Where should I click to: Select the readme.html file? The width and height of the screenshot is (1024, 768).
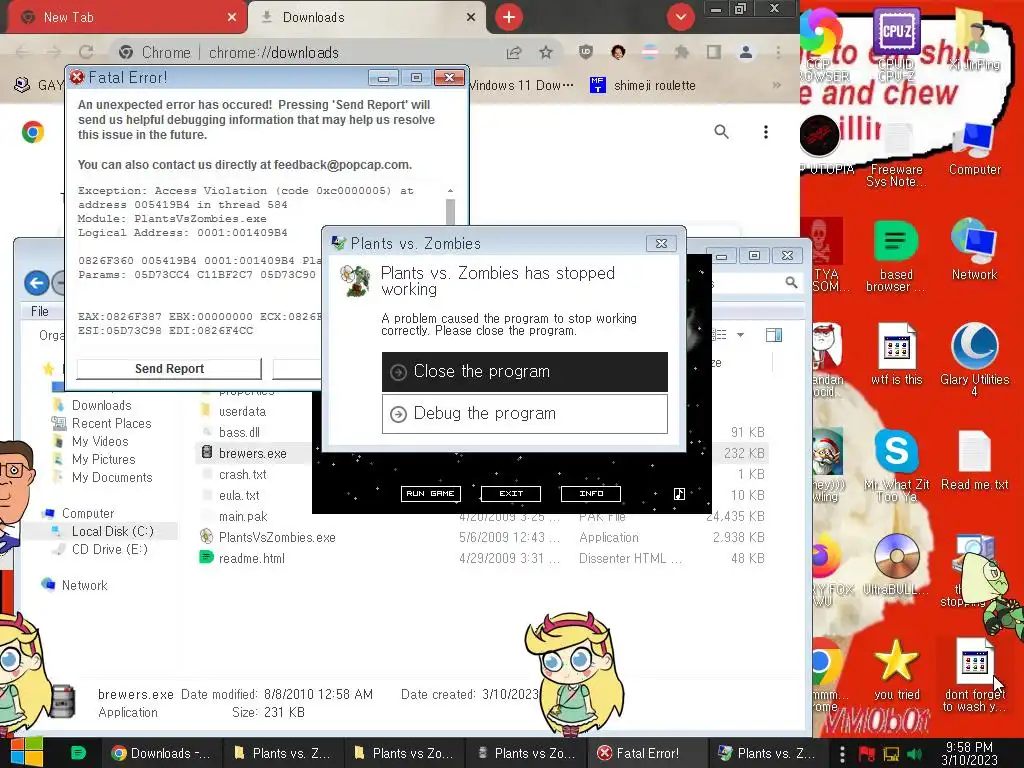251,558
